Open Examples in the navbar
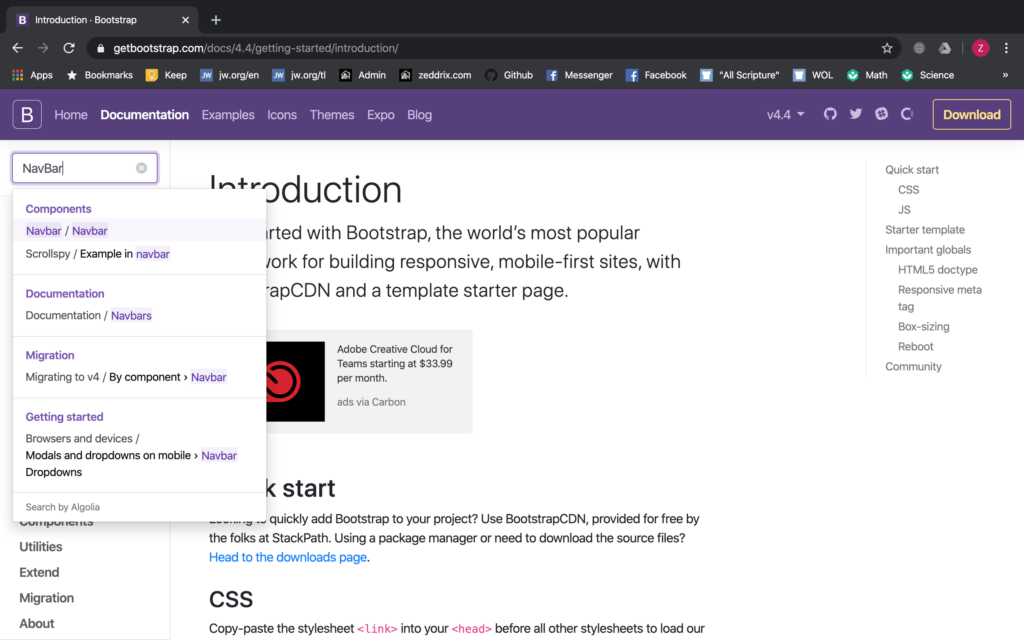 (x=228, y=114)
